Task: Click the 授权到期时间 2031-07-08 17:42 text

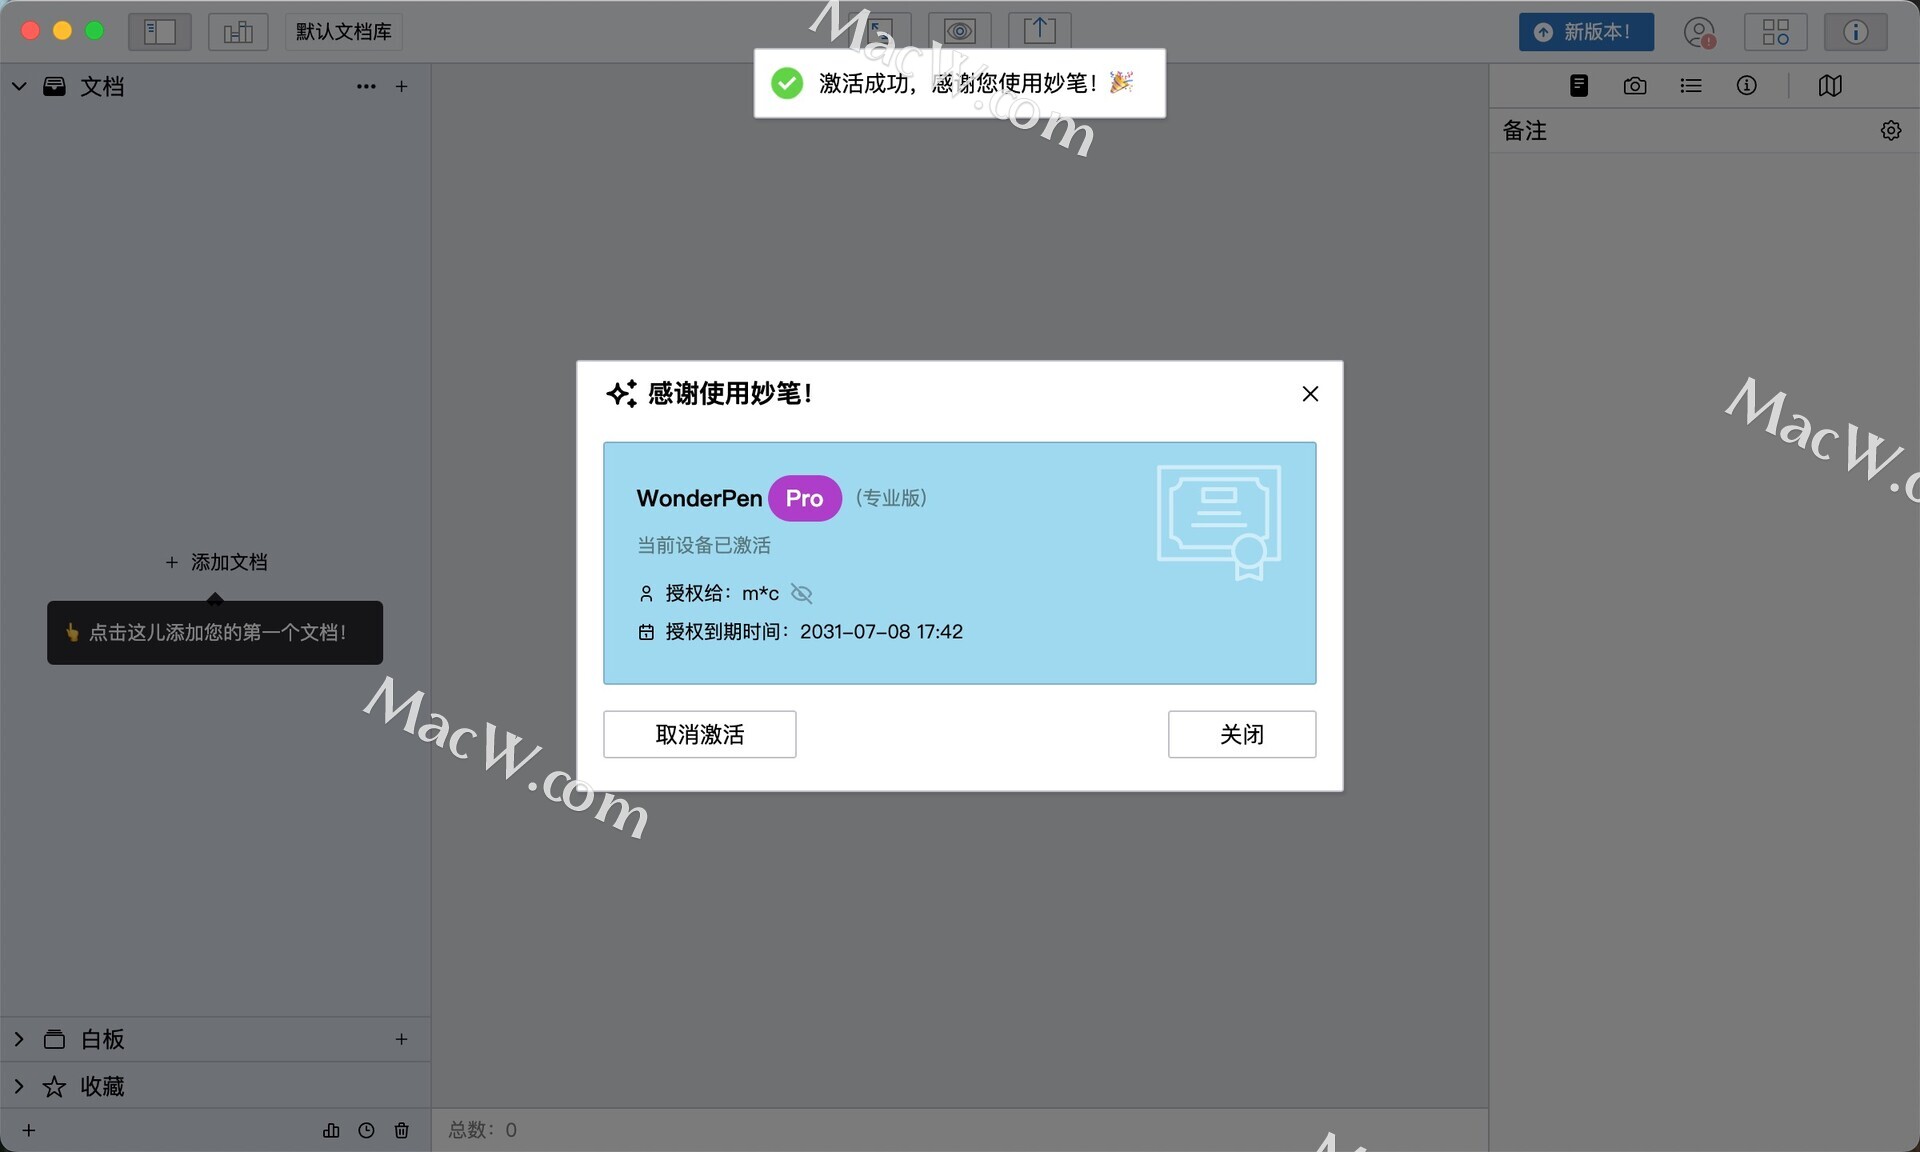Action: point(814,632)
